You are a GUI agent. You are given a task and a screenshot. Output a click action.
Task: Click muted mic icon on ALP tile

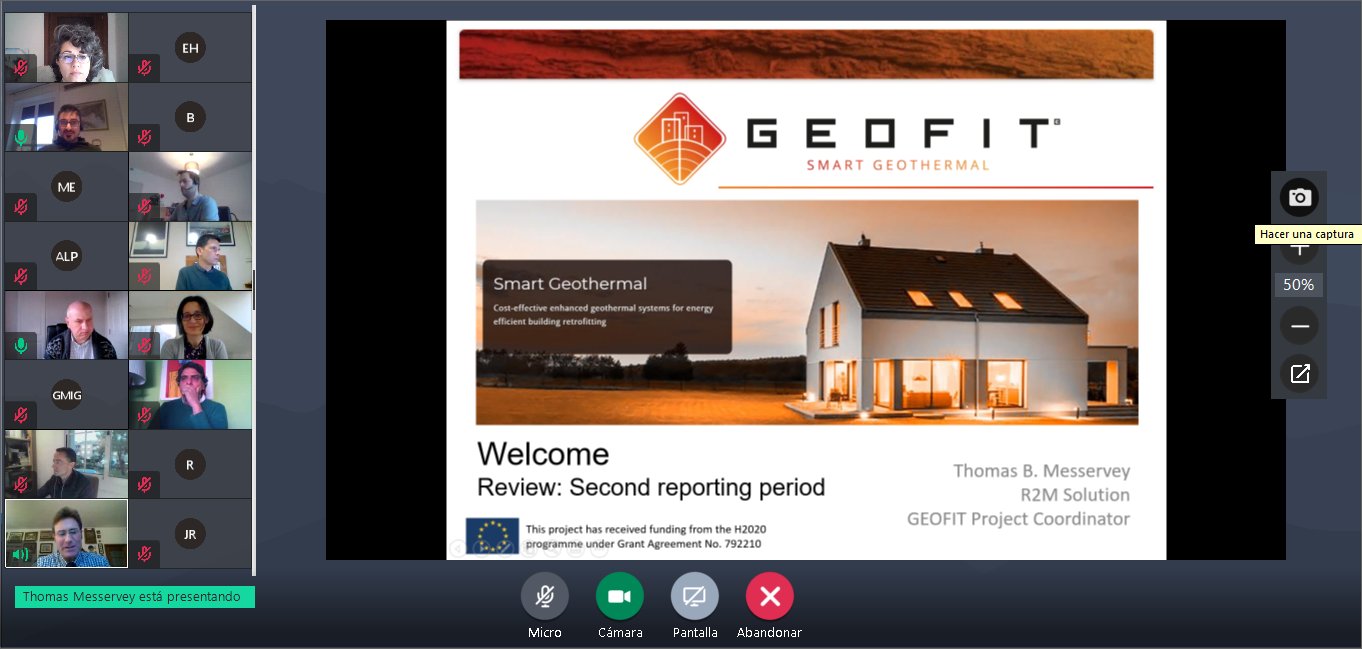(x=21, y=276)
